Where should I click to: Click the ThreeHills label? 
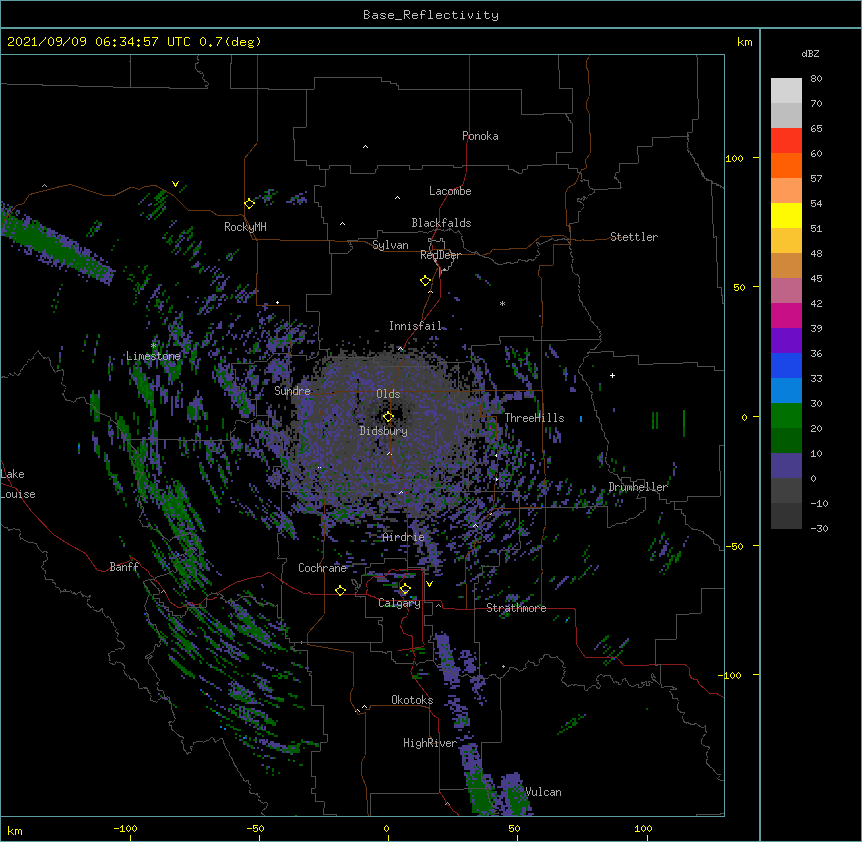534,418
